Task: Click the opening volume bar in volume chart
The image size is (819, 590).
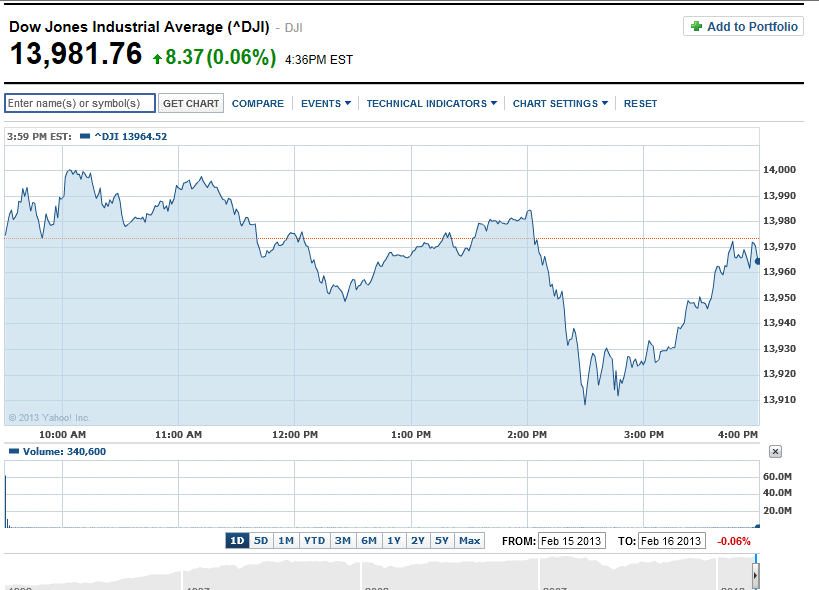Action: click(x=6, y=501)
